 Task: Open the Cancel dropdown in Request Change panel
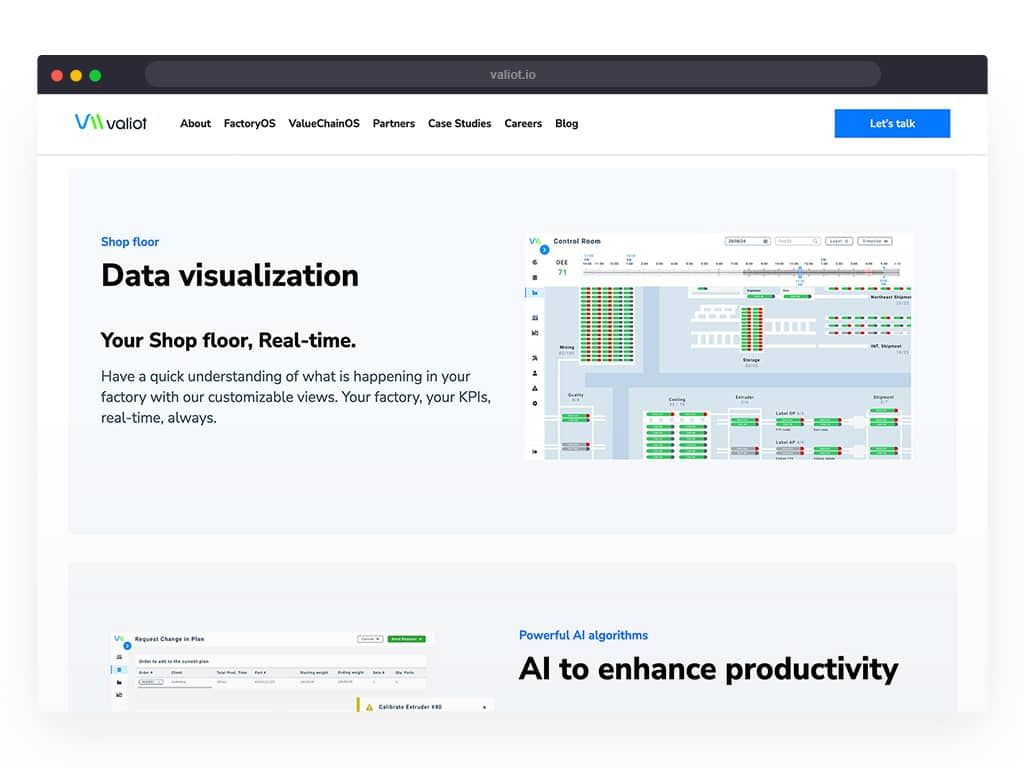pos(370,639)
